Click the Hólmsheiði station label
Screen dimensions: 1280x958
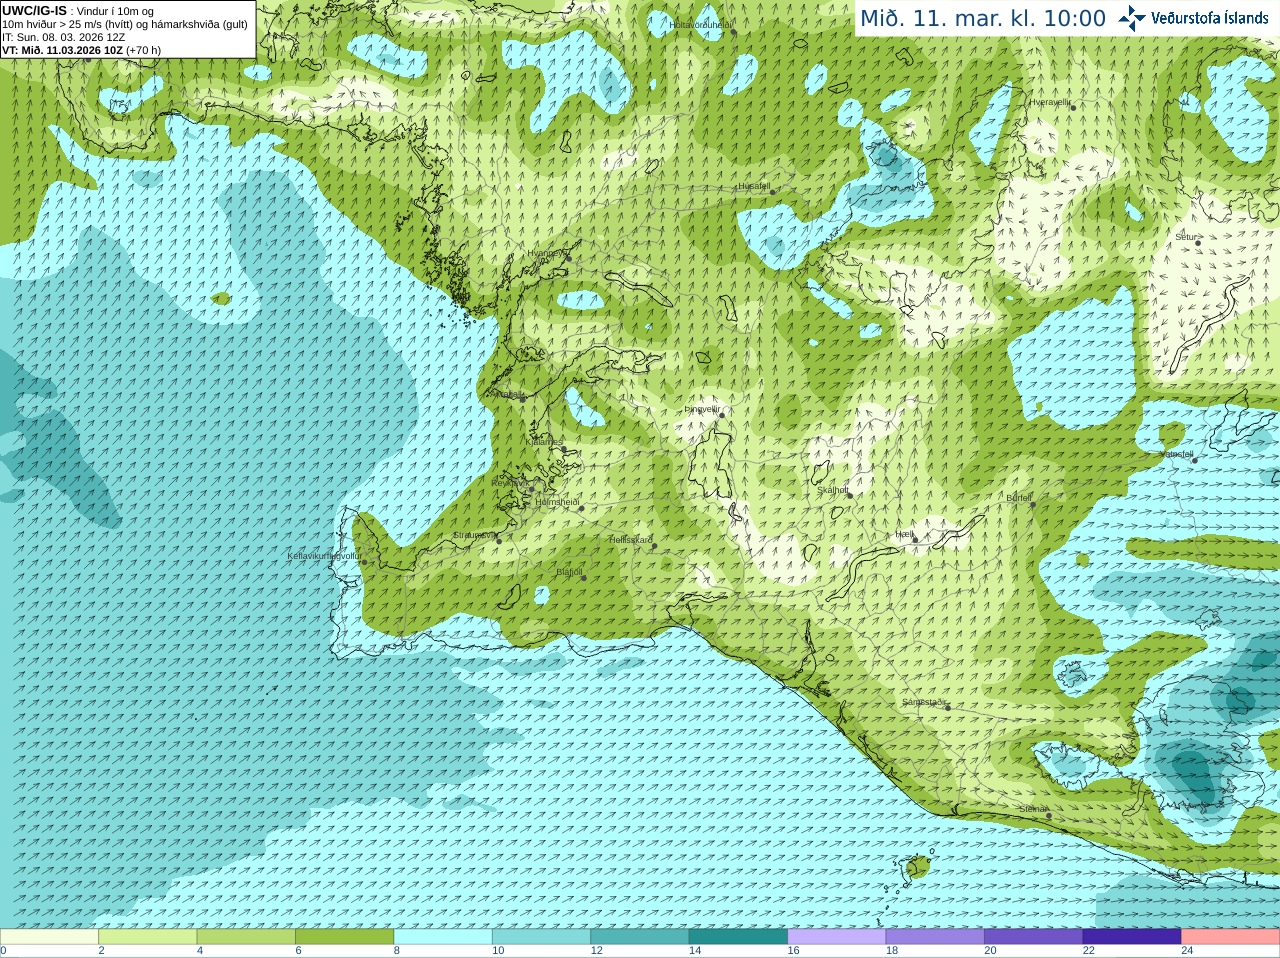[557, 502]
